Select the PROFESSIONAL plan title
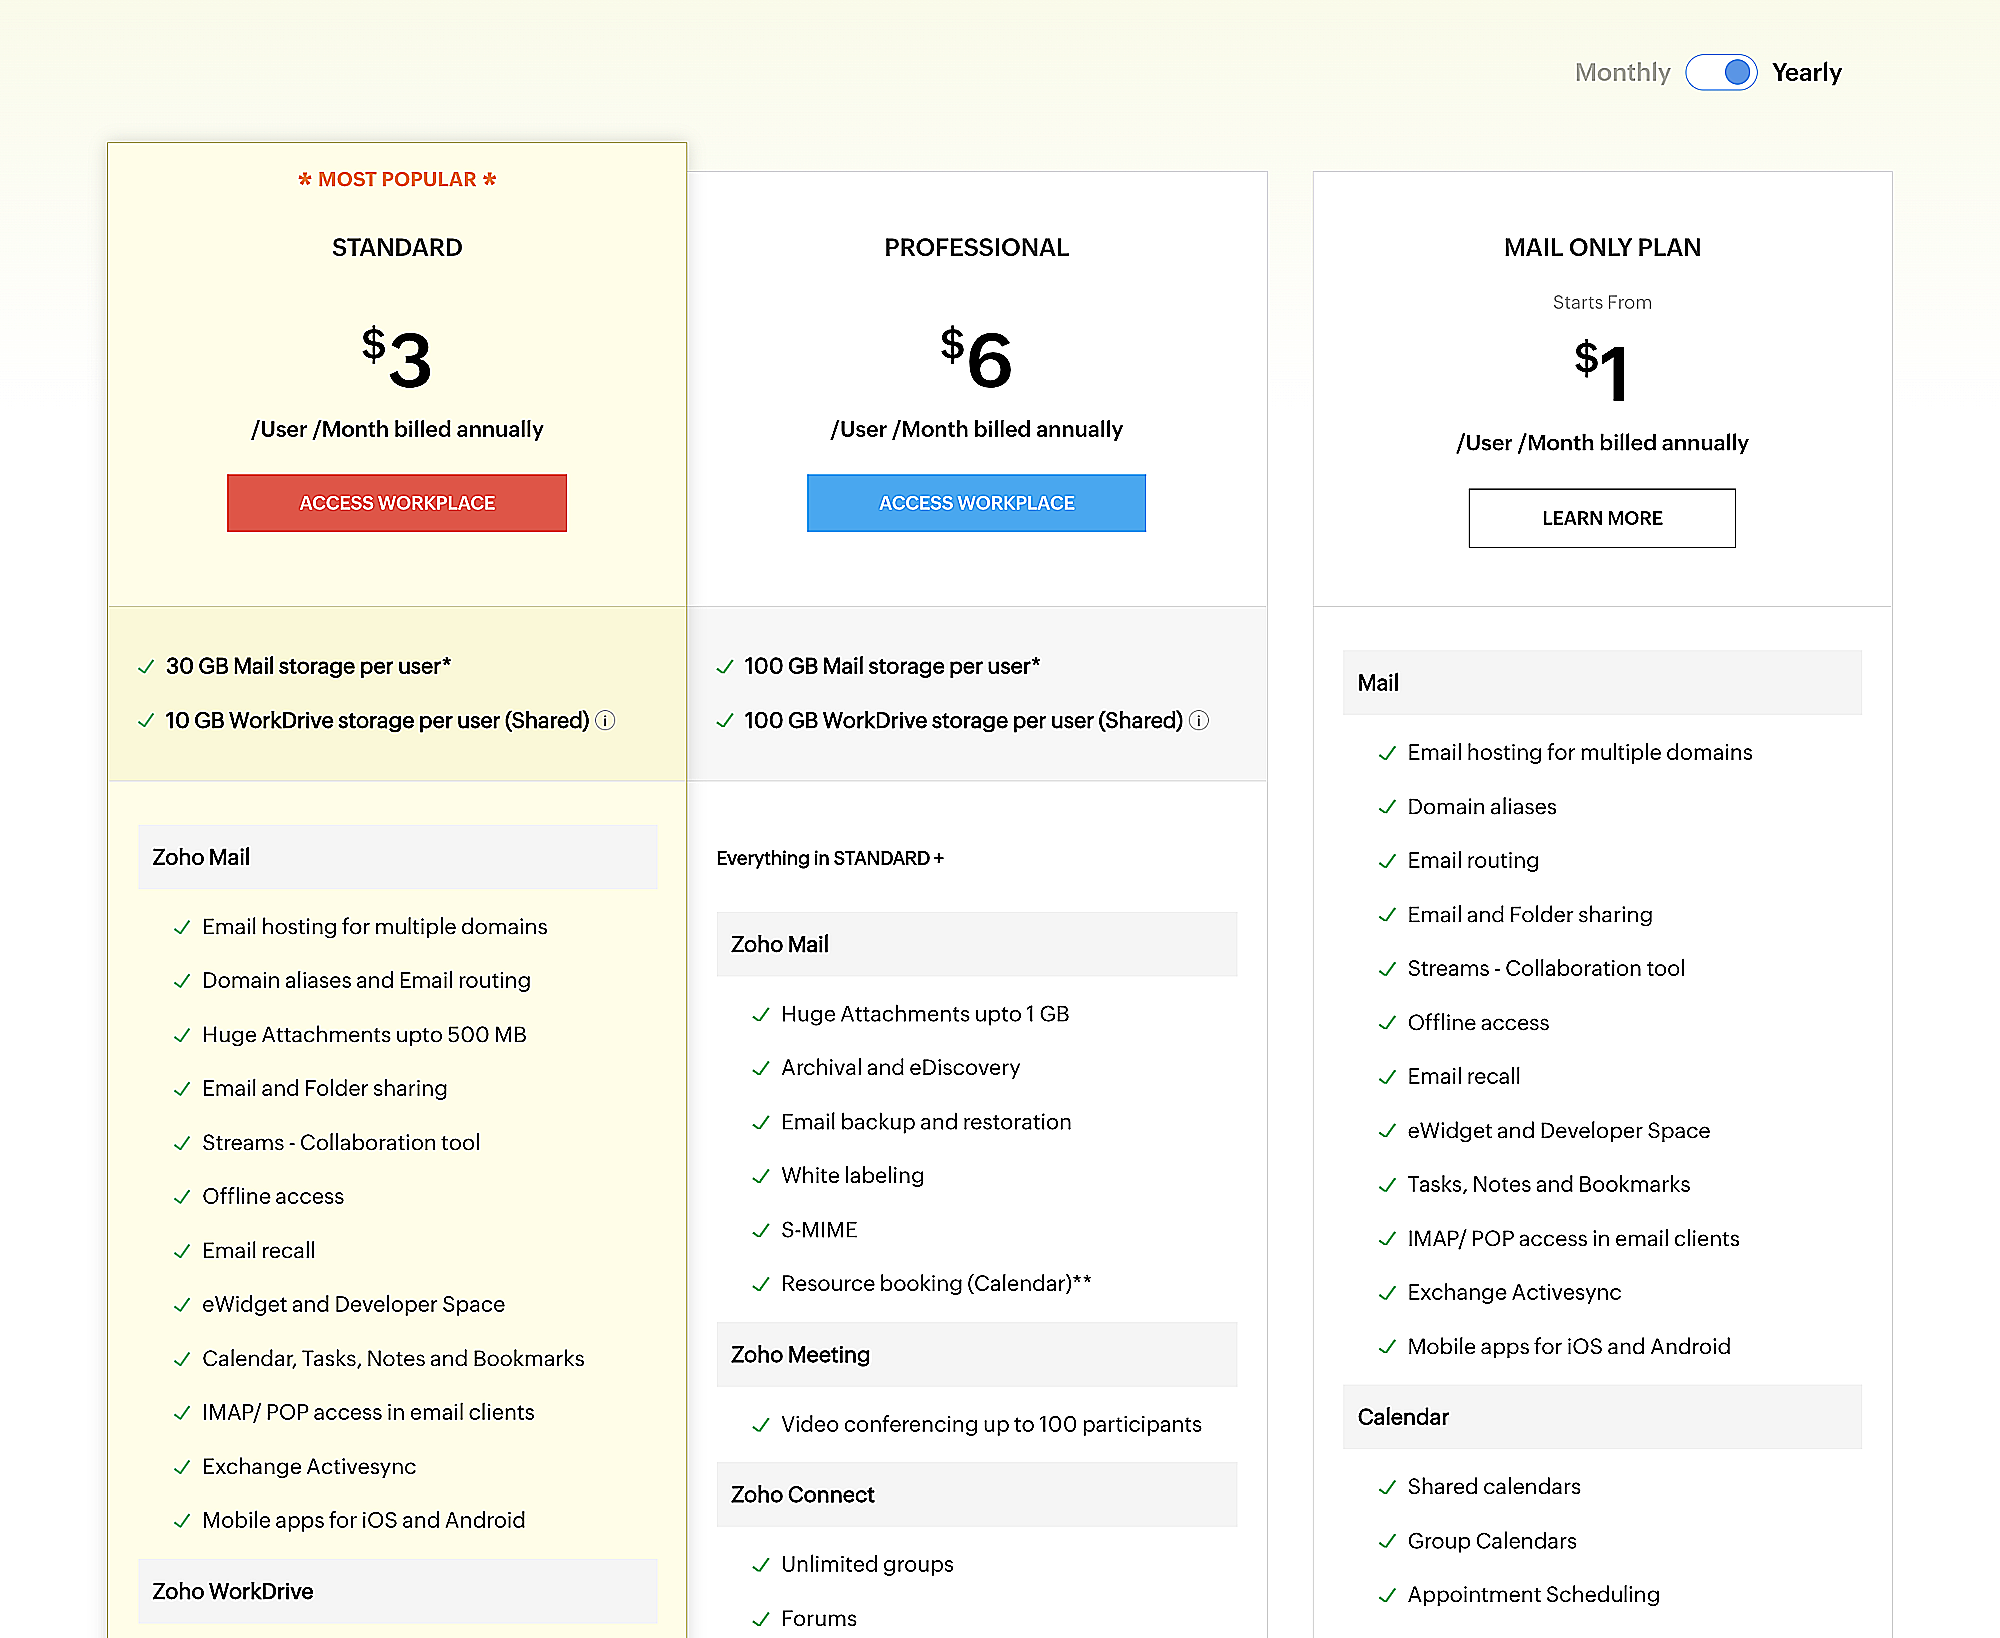 [x=976, y=247]
